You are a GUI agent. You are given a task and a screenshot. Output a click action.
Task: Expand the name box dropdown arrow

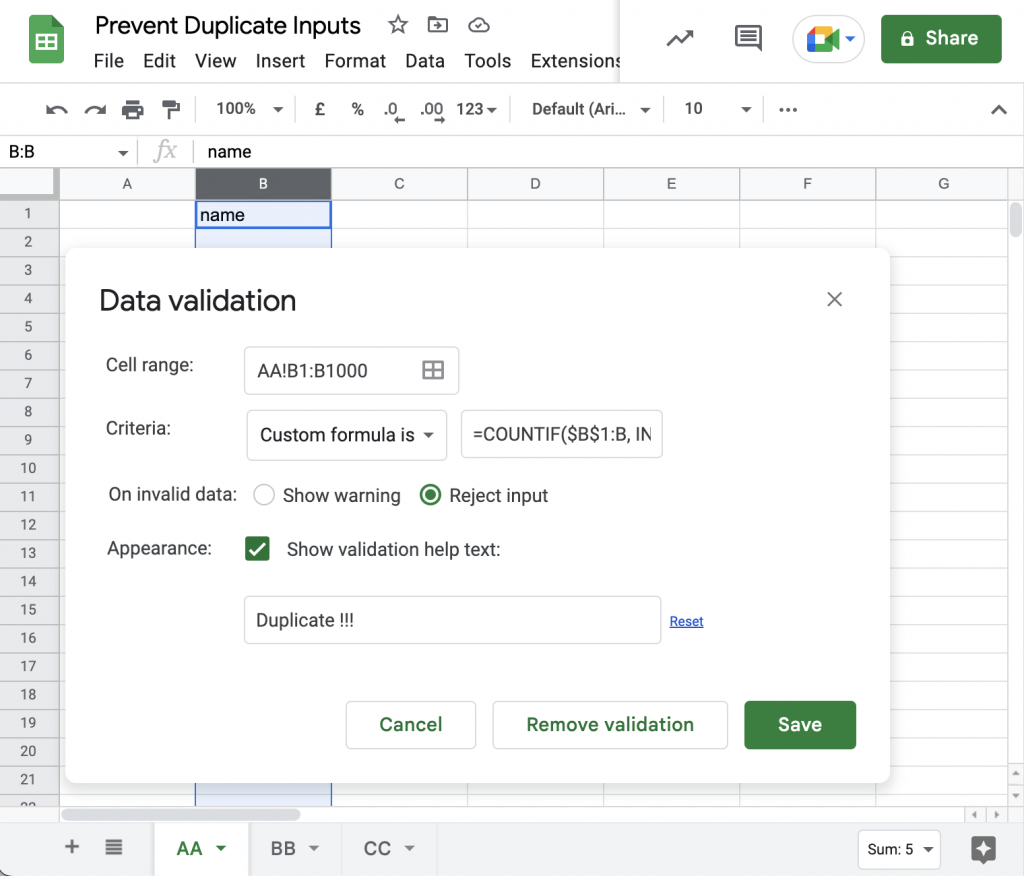point(123,153)
